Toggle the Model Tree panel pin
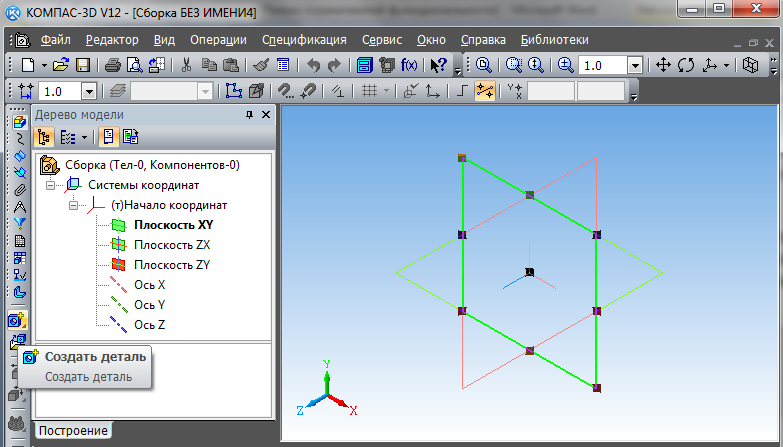 pyautogui.click(x=249, y=115)
